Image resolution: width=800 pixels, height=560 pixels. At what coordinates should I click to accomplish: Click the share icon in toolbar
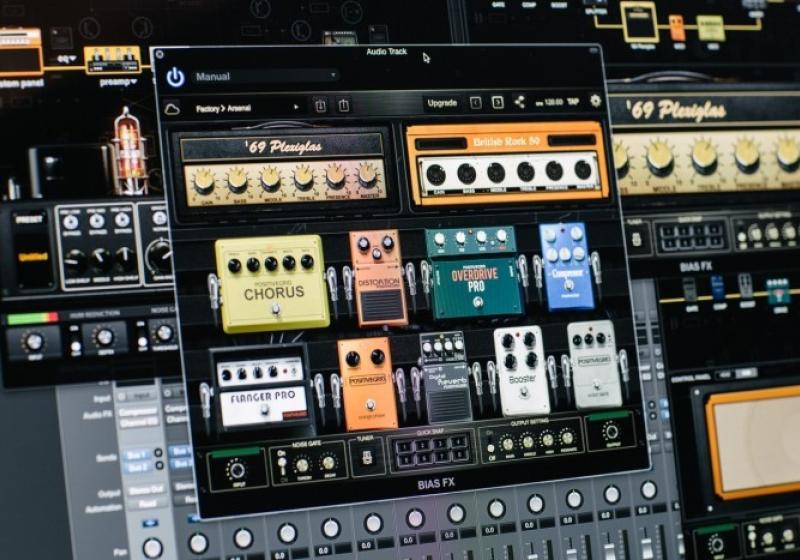(x=519, y=102)
